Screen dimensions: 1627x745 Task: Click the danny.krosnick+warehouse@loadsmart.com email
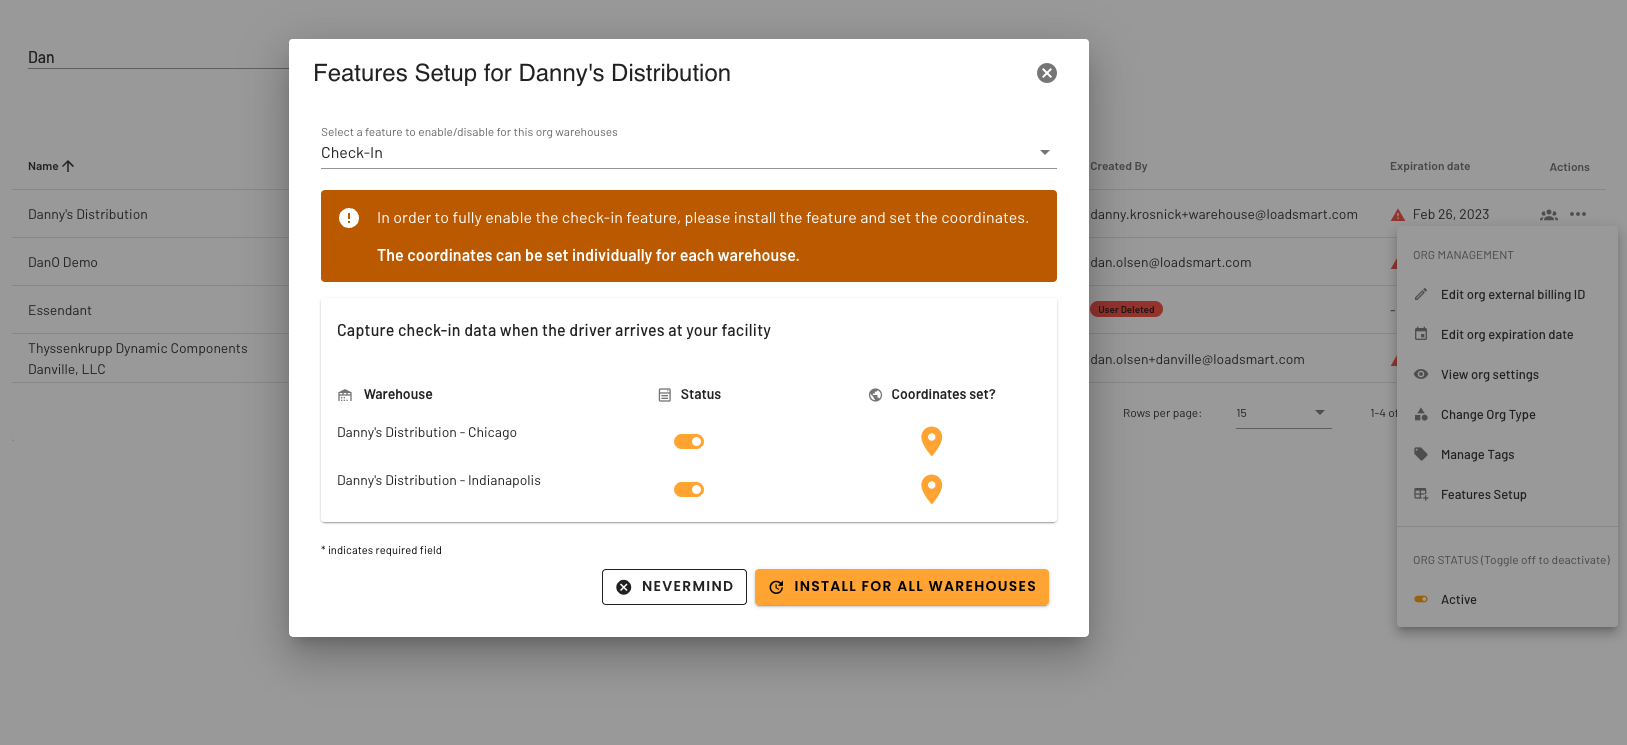1224,214
